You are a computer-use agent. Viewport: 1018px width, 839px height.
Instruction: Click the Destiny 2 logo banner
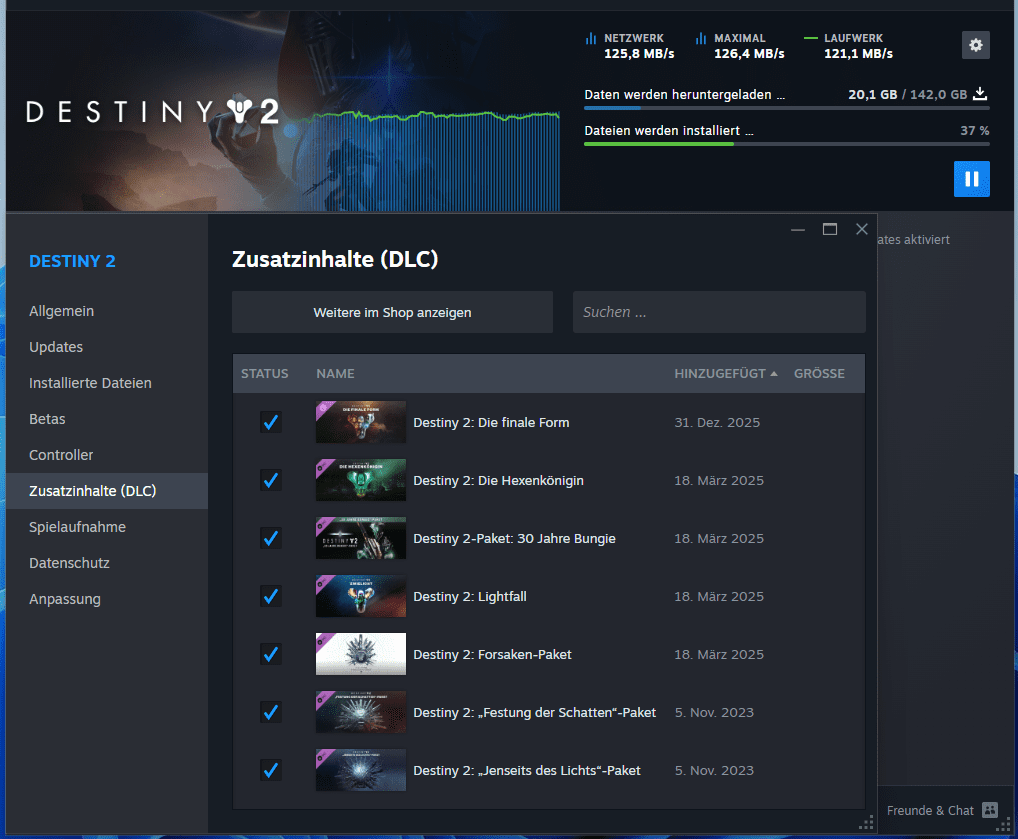point(153,112)
